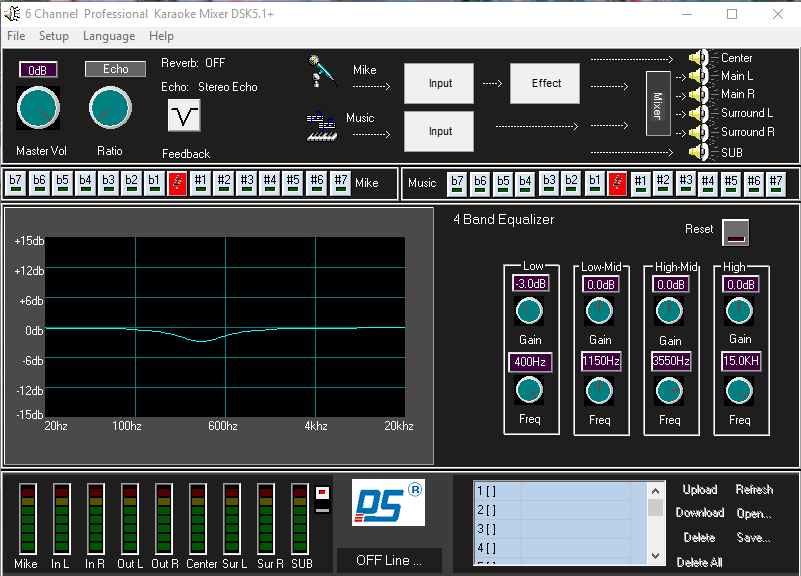801x576 pixels.
Task: Select the red natural key for Mike
Action: (x=177, y=183)
